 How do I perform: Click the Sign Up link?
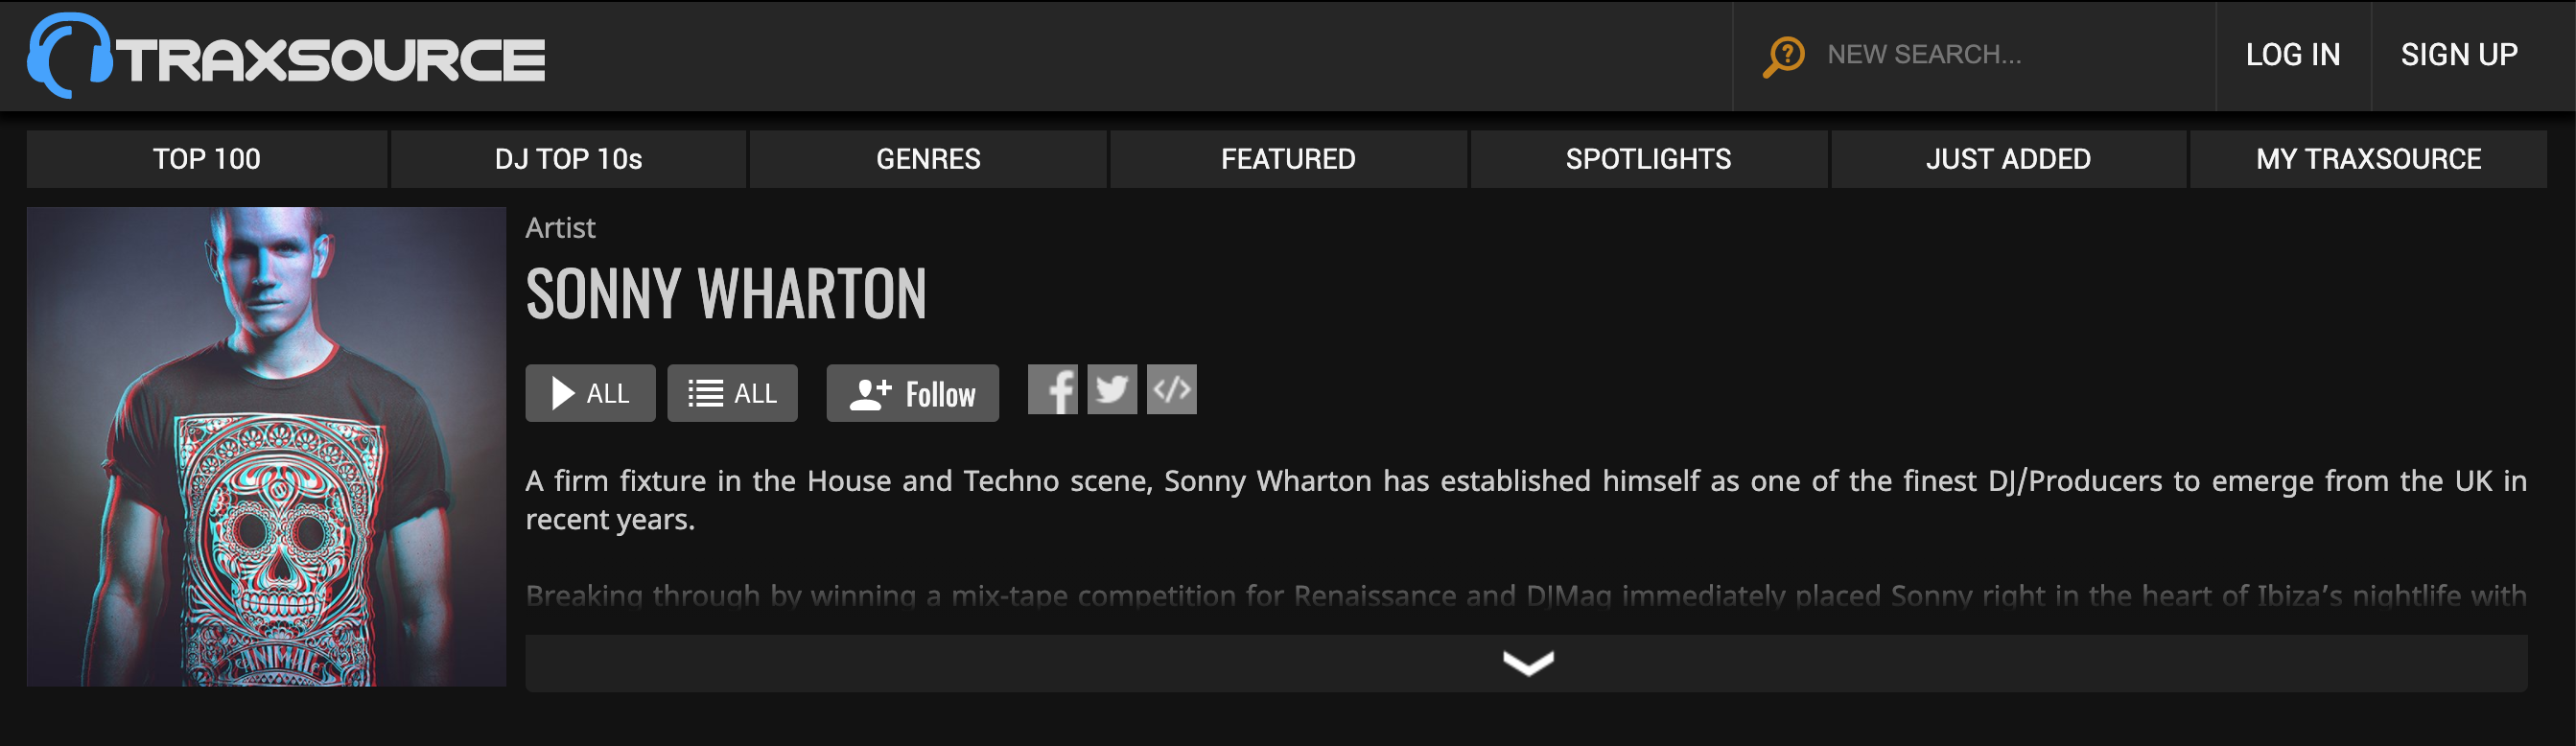pyautogui.click(x=2459, y=55)
